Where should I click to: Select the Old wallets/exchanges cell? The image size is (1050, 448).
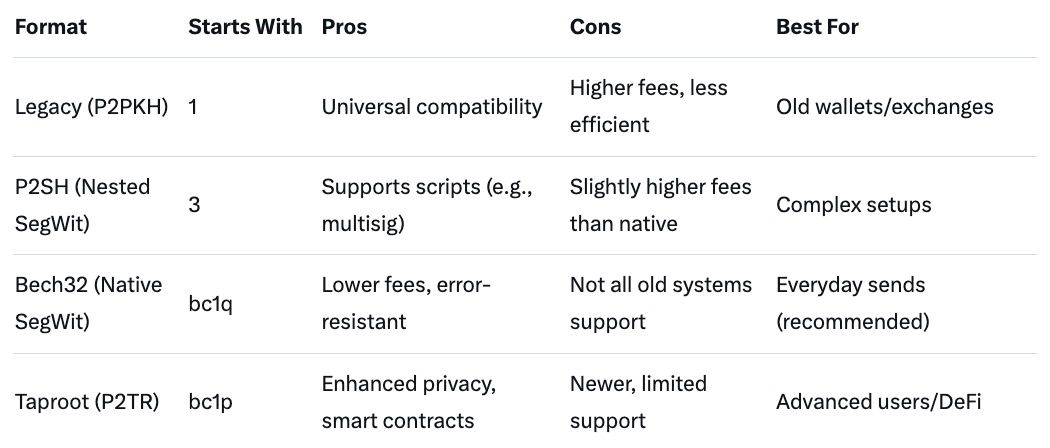[x=885, y=106]
